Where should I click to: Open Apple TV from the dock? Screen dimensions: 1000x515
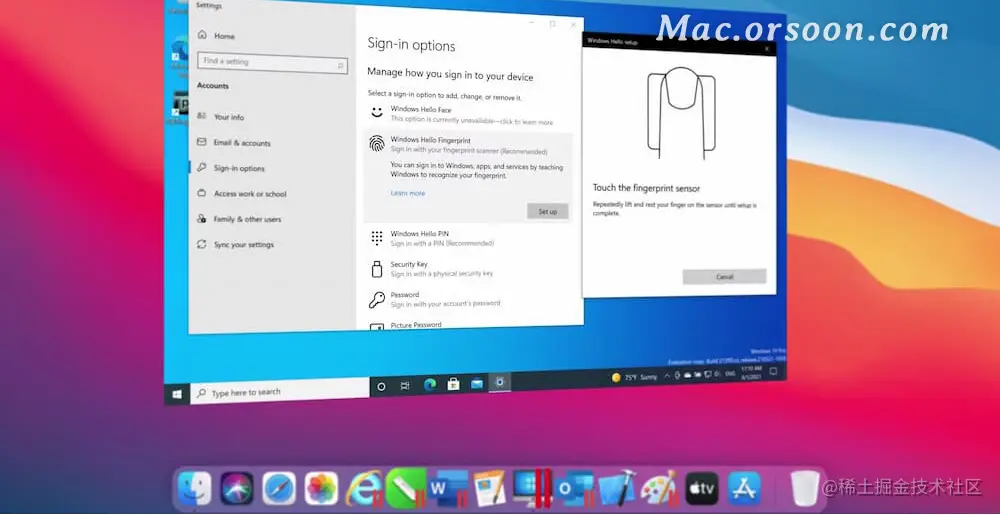(x=702, y=489)
